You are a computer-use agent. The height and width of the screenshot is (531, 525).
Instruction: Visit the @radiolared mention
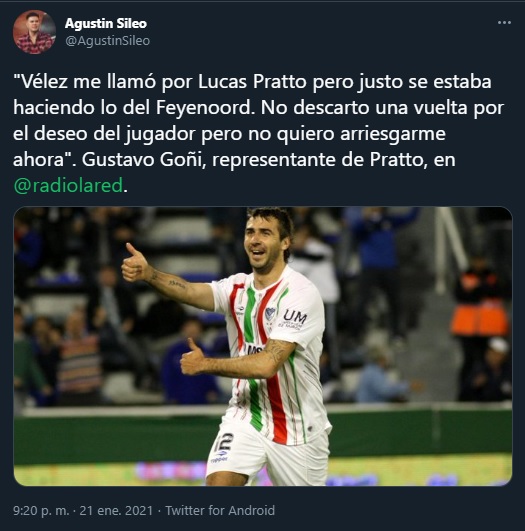point(68,186)
